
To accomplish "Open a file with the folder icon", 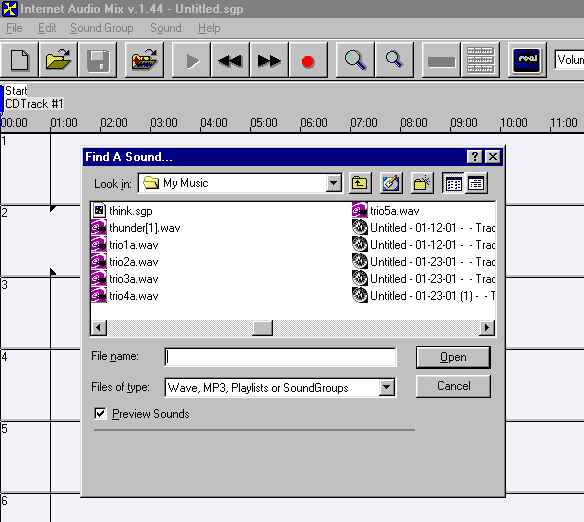I will (58, 60).
